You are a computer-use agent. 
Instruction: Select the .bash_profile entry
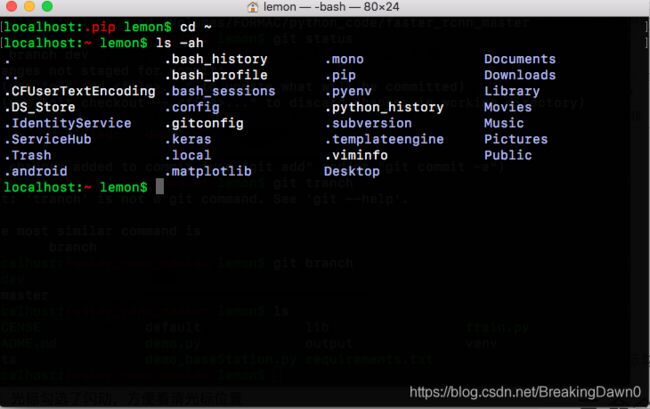pos(216,75)
